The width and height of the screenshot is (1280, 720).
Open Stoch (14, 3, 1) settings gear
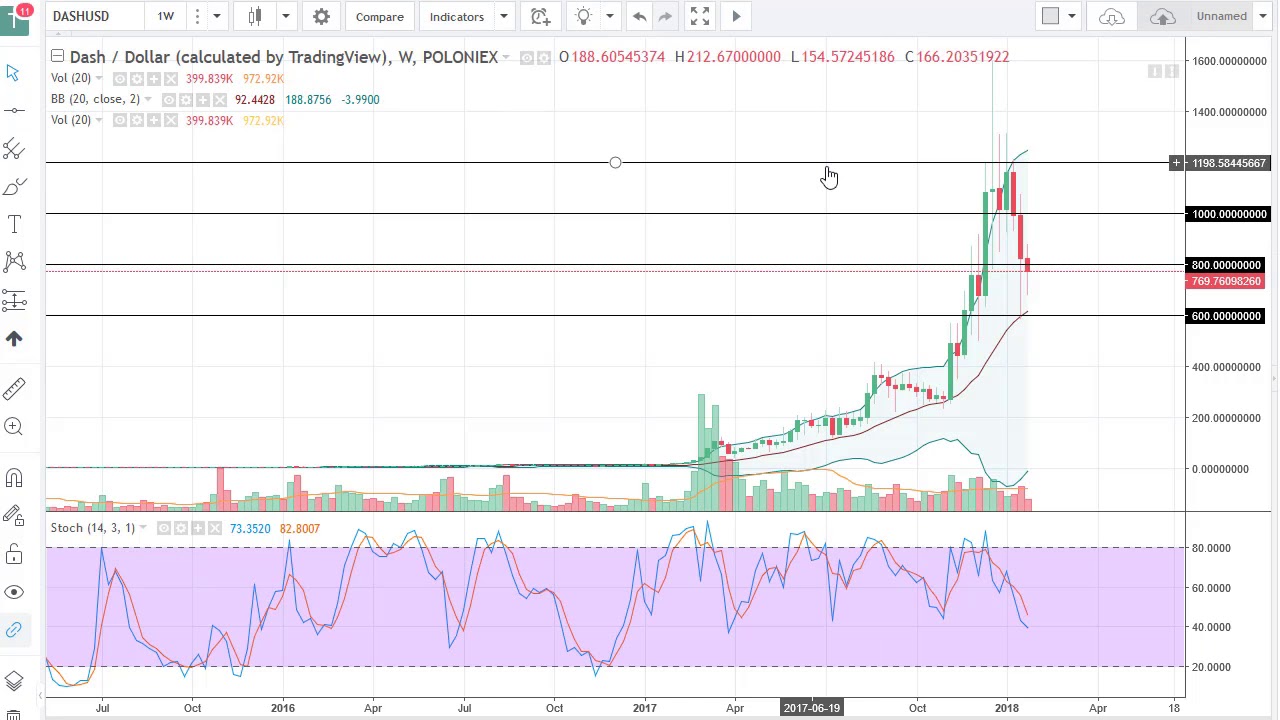coord(181,528)
